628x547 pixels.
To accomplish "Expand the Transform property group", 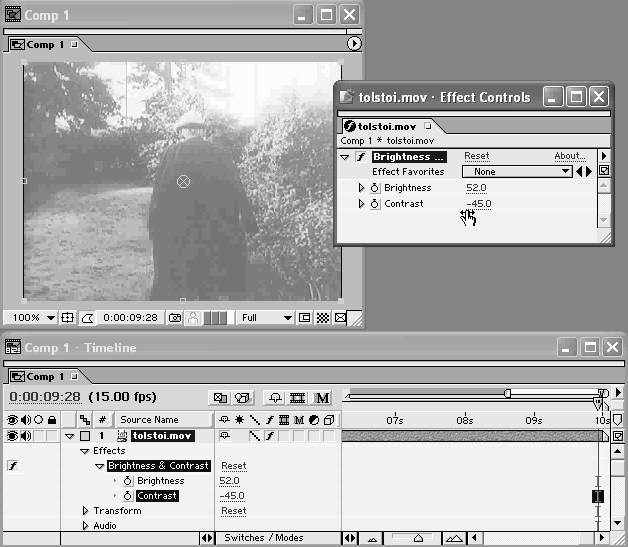I will (x=85, y=511).
